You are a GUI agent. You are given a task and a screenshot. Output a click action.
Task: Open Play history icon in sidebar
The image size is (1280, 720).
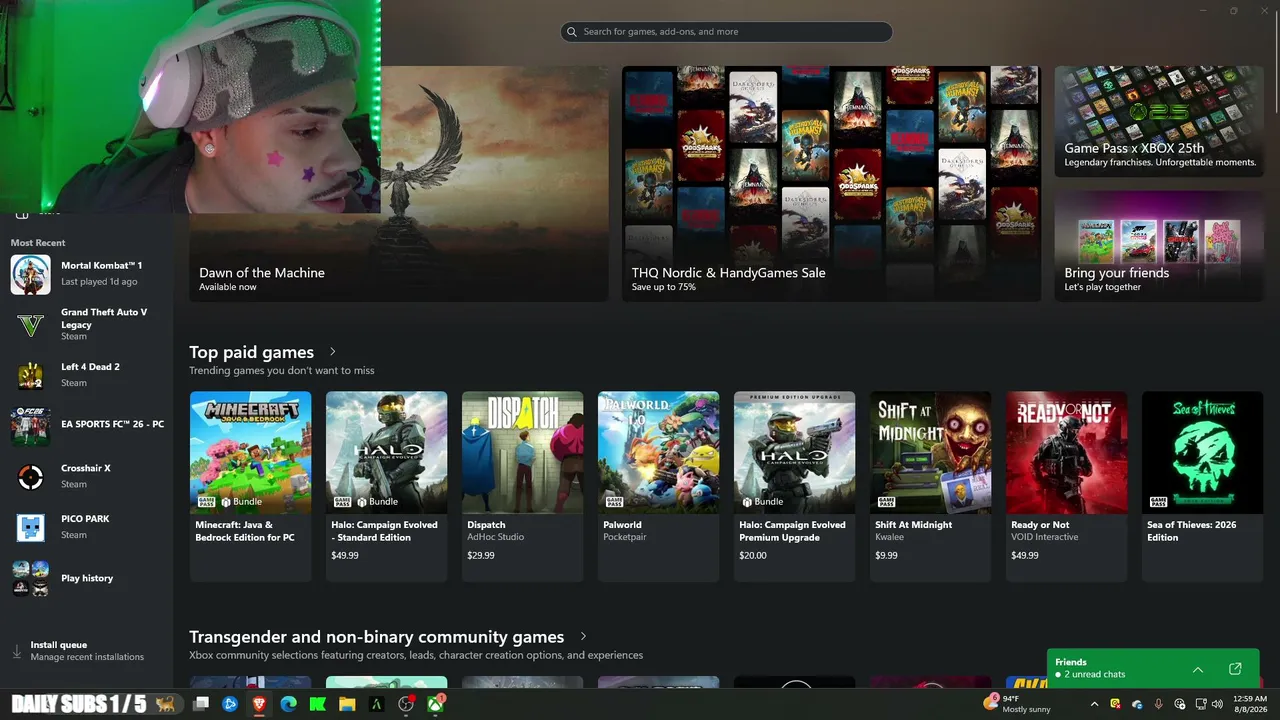pyautogui.click(x=30, y=579)
